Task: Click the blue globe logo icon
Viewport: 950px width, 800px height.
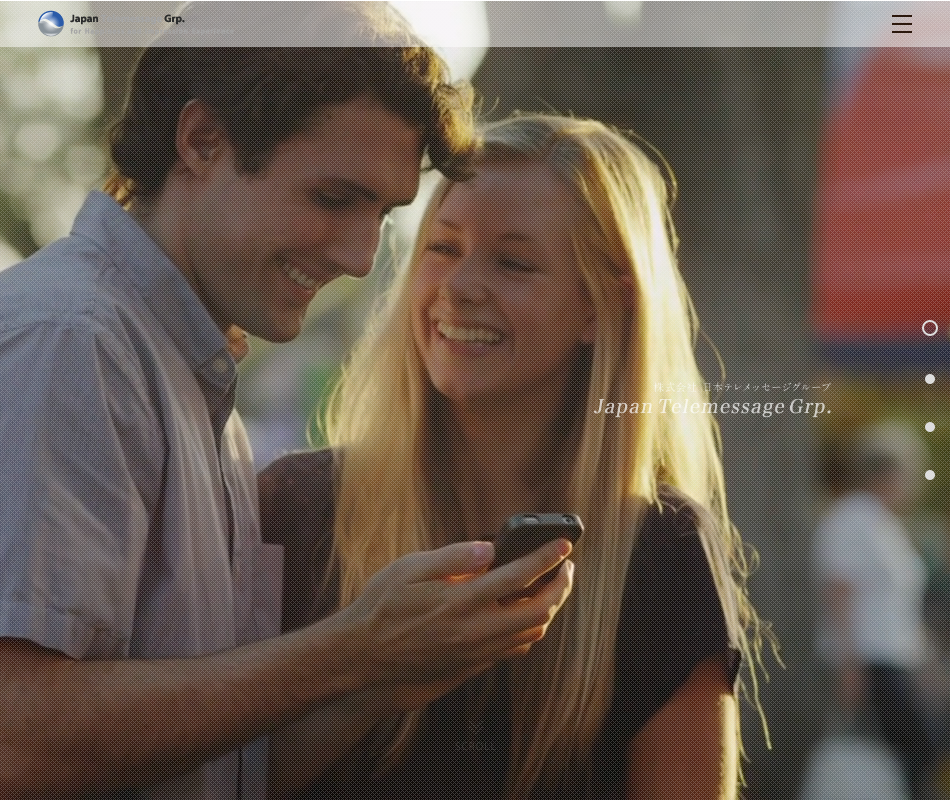Action: [x=51, y=24]
